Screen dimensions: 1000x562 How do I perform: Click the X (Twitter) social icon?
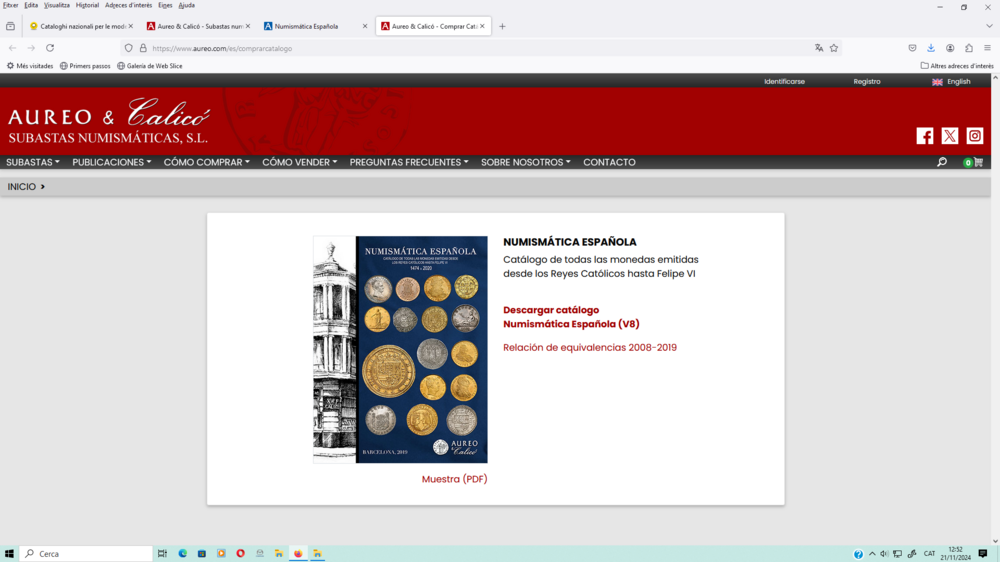pyautogui.click(x=950, y=136)
